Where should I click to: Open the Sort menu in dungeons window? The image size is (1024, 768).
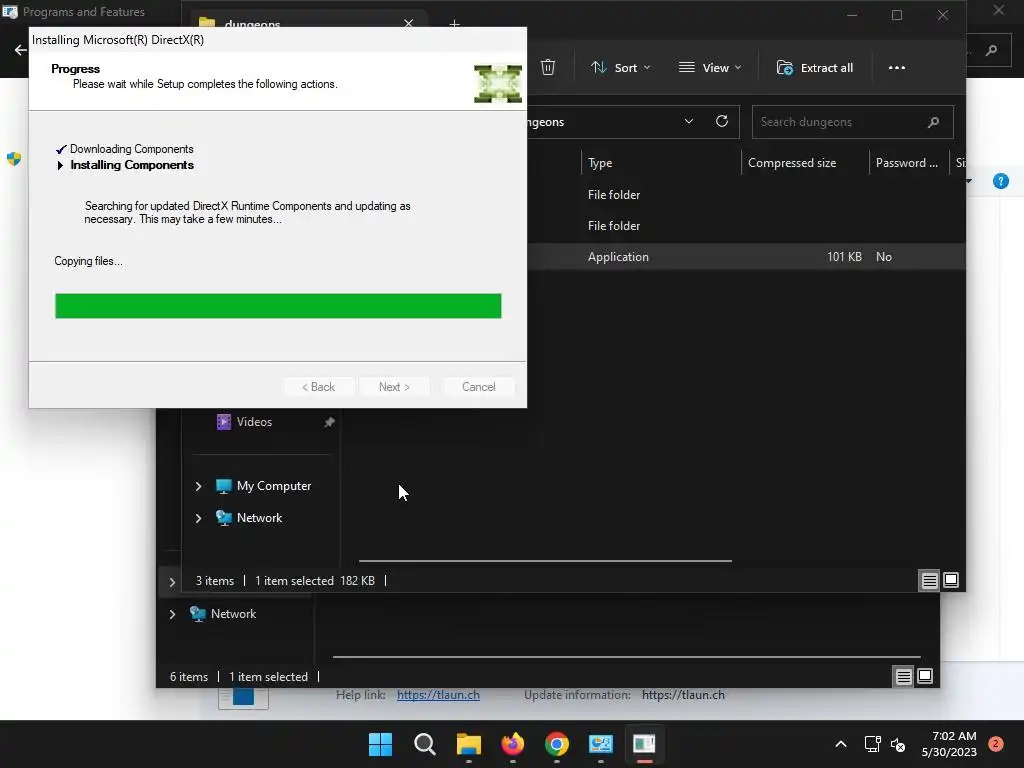click(620, 67)
